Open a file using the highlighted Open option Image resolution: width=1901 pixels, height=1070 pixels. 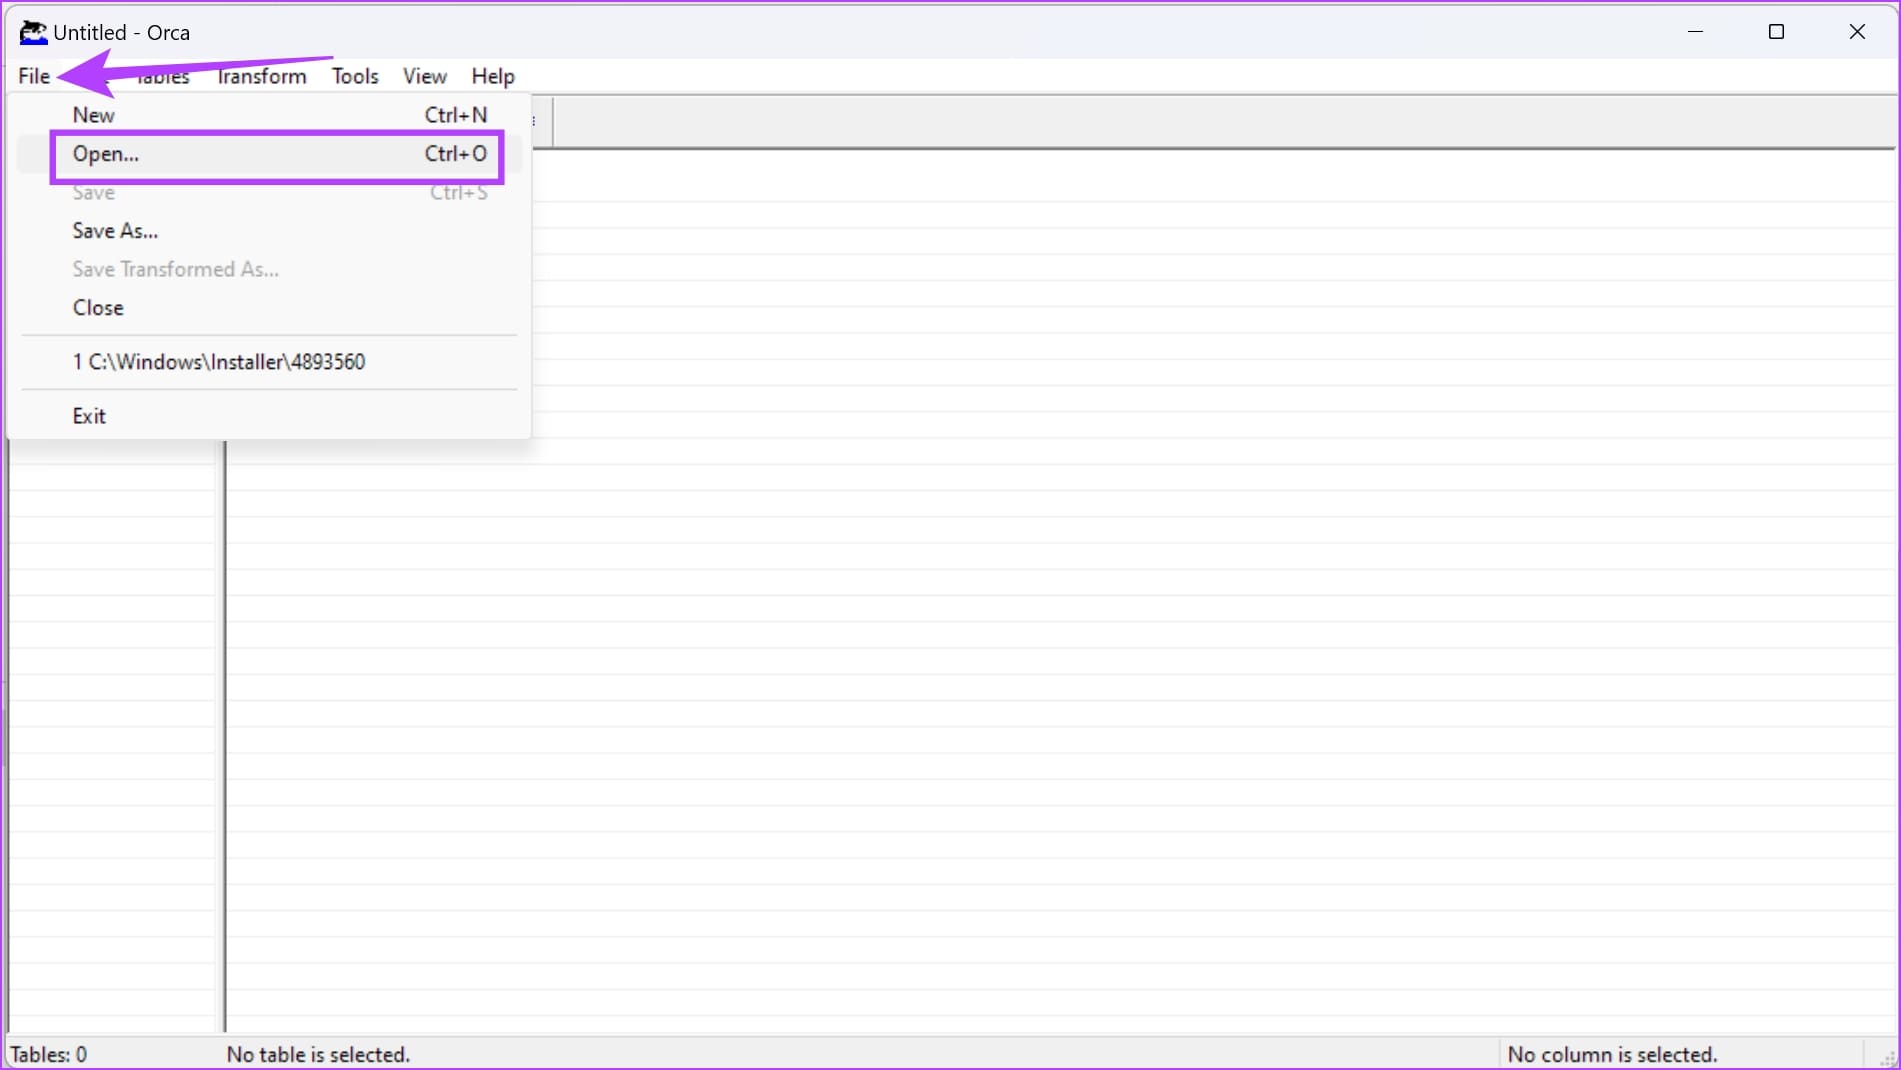tap(105, 154)
